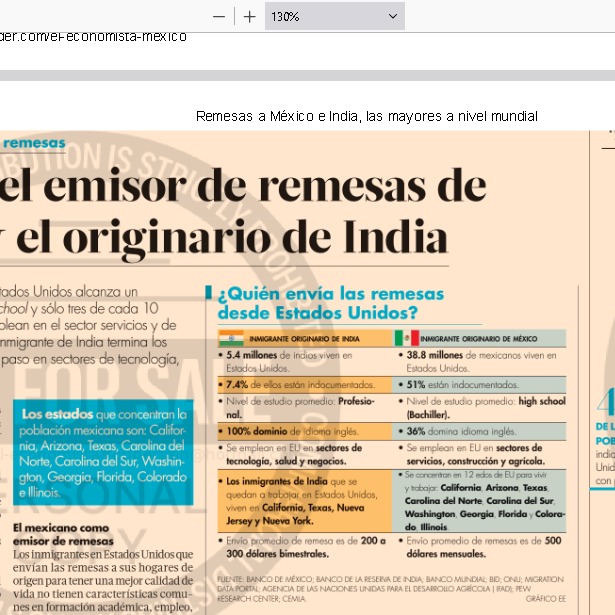
Task: Click the Mexico flag icon in table
Action: click(406, 338)
